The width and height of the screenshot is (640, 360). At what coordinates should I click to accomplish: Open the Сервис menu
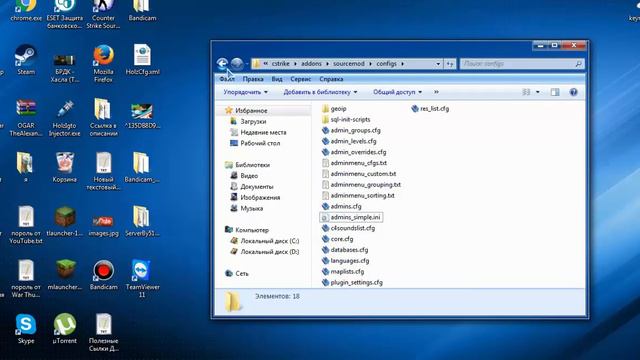(301, 79)
